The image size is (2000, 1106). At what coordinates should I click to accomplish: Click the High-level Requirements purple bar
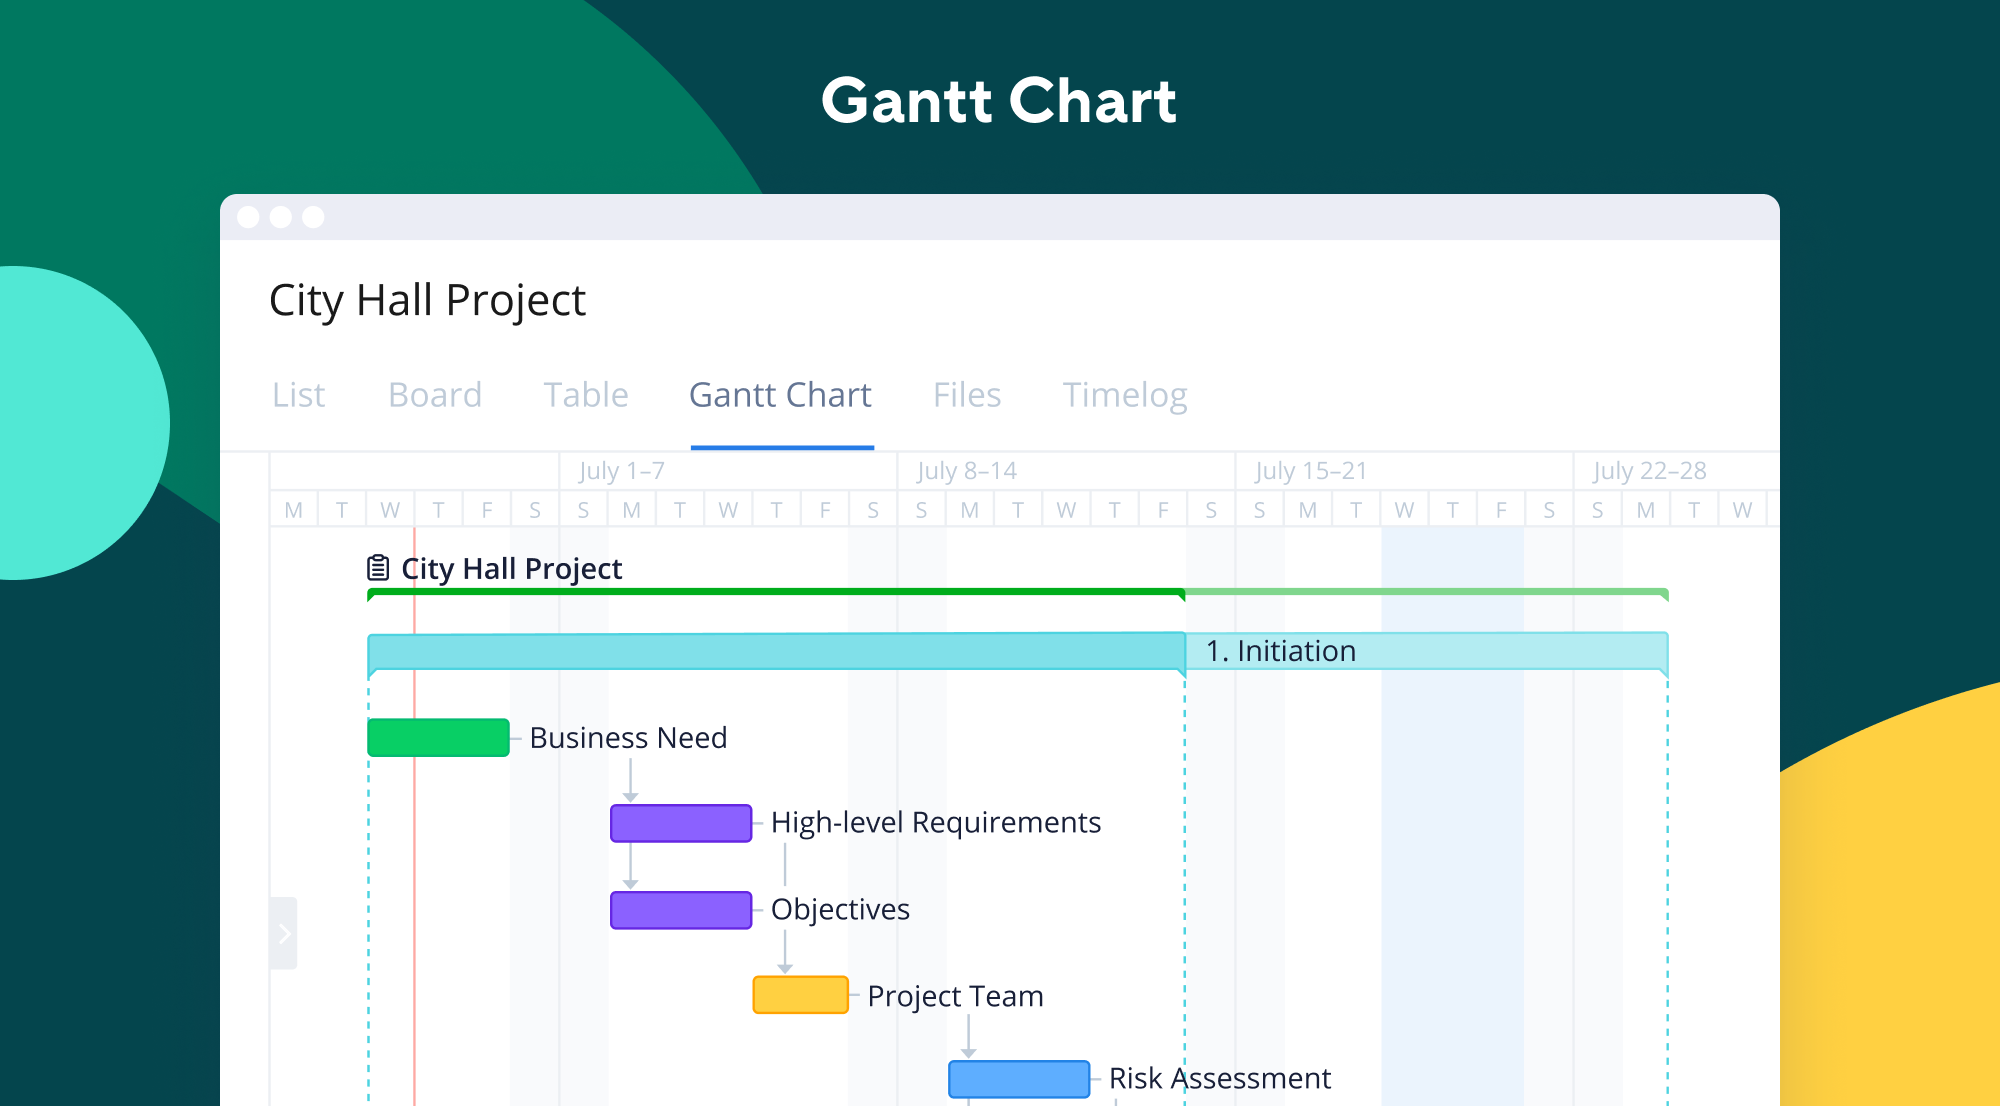point(680,822)
